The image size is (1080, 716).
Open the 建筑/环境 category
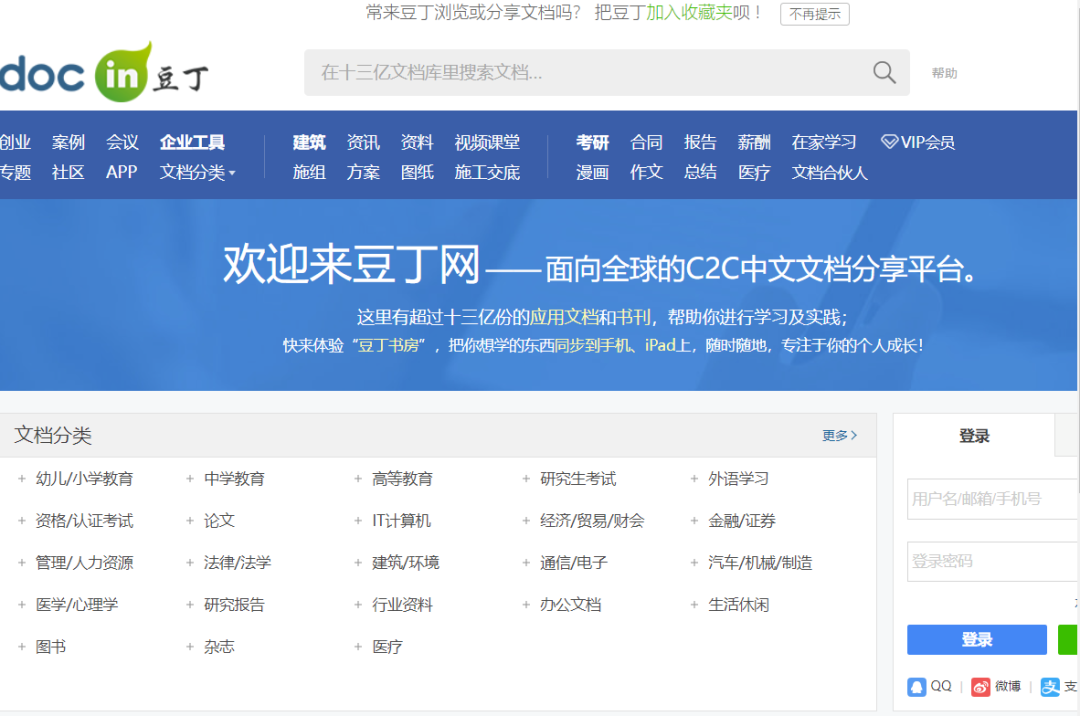(405, 562)
